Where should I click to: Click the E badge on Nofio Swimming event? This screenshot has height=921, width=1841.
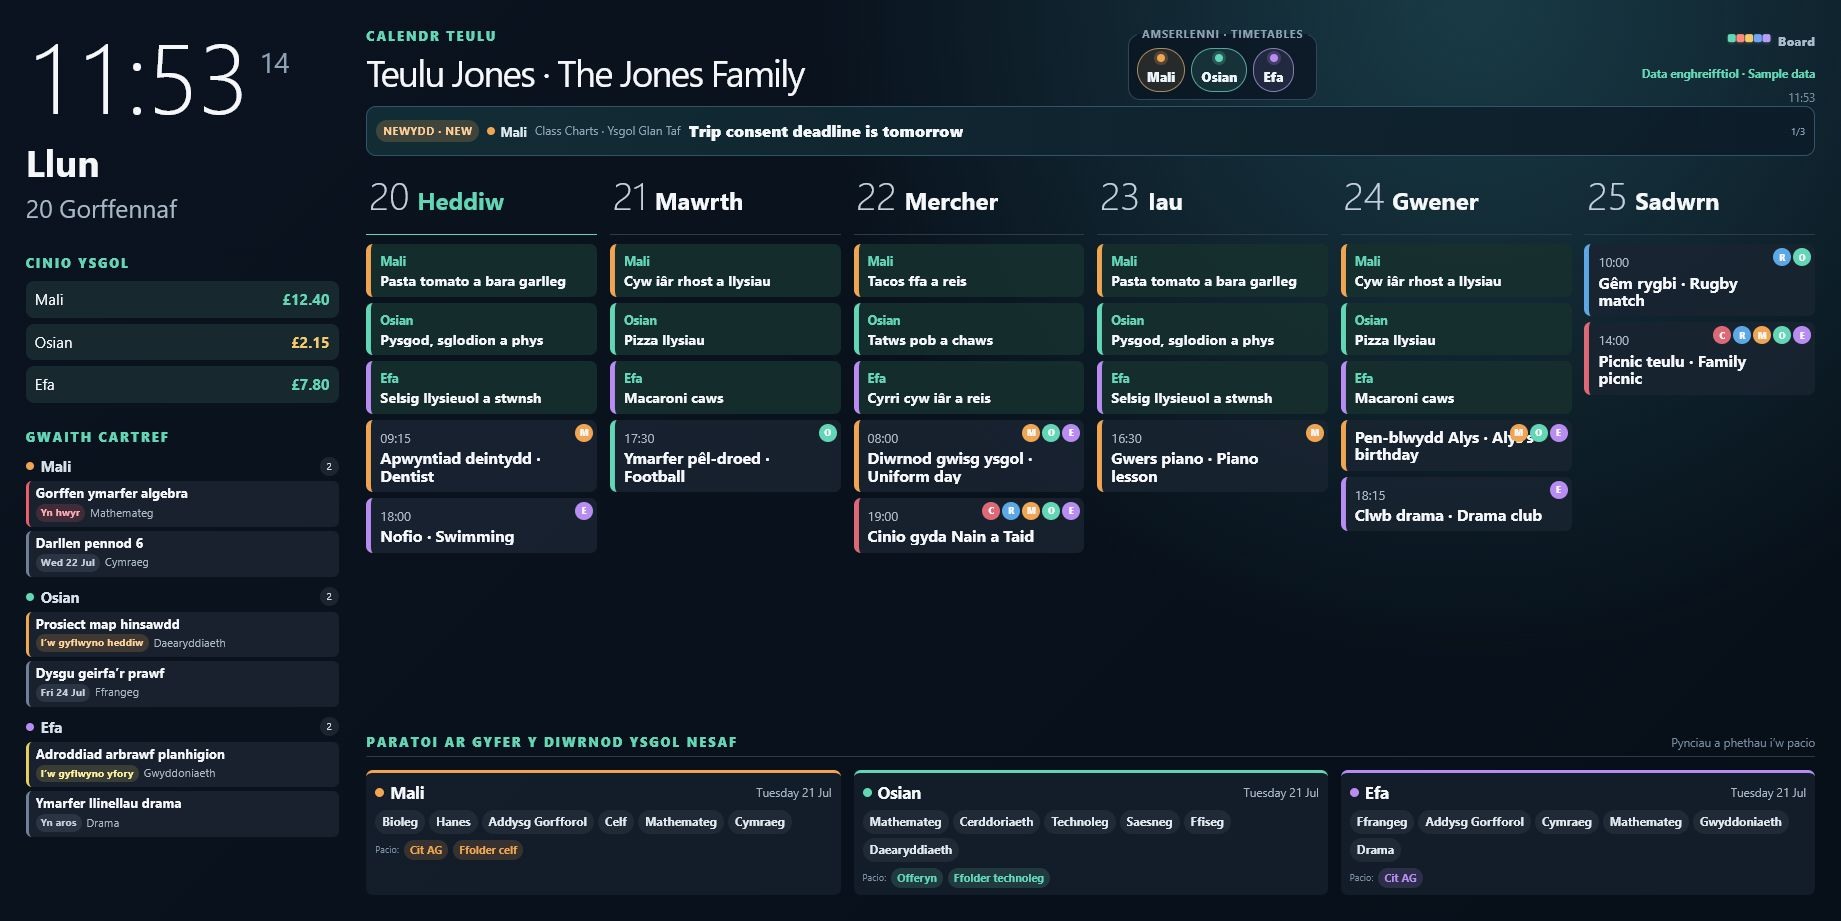pos(584,511)
